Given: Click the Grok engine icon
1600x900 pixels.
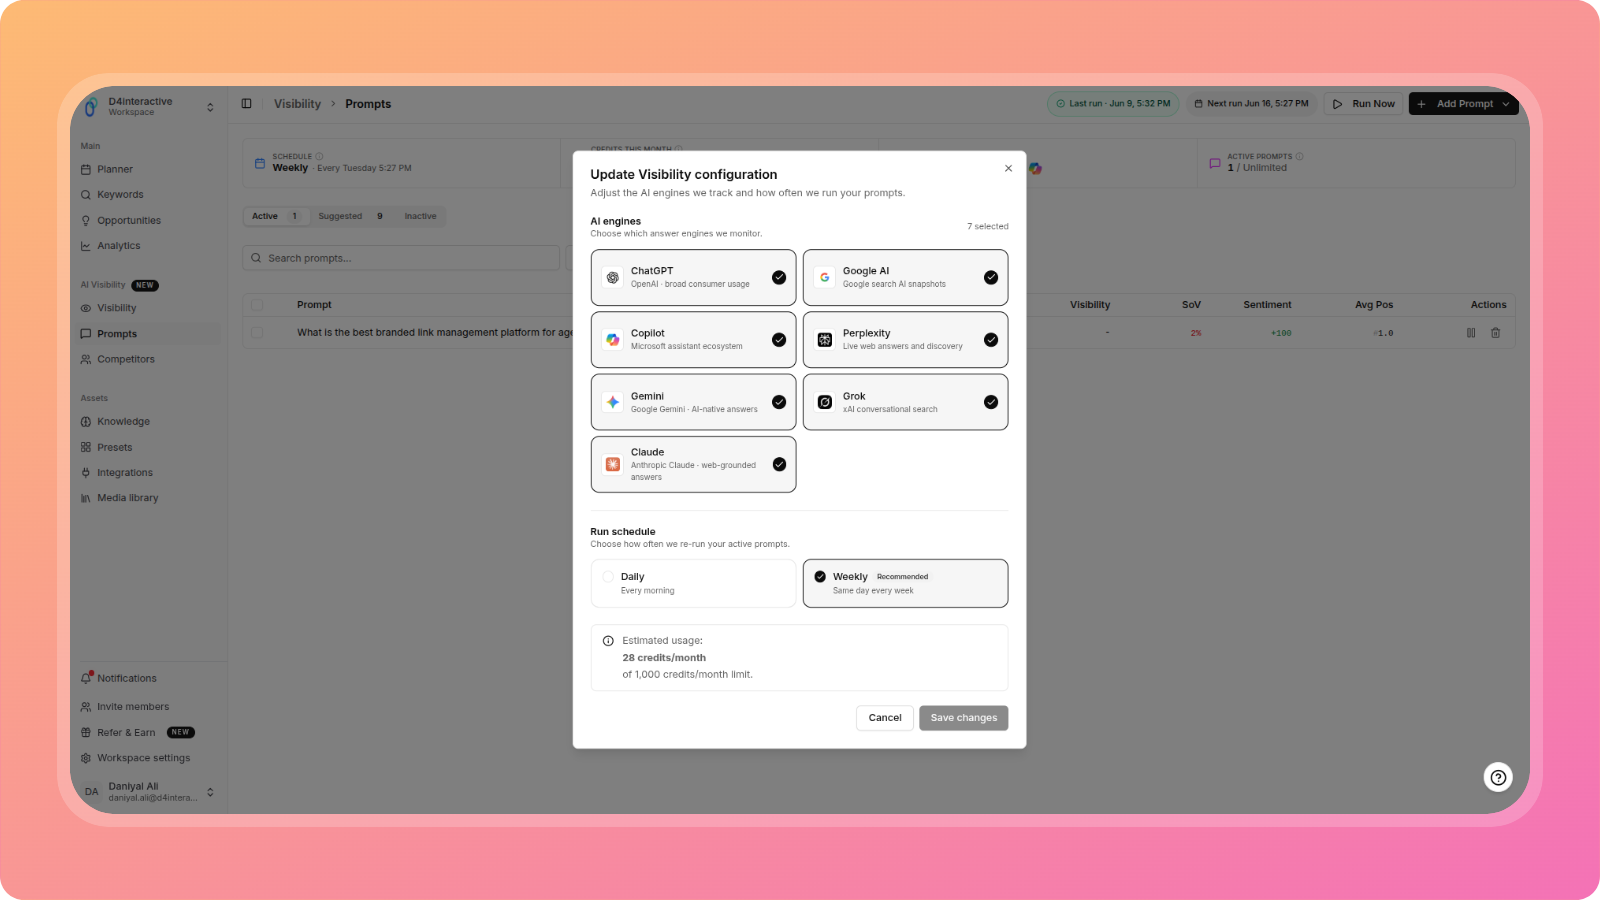Looking at the screenshot, I should point(825,402).
